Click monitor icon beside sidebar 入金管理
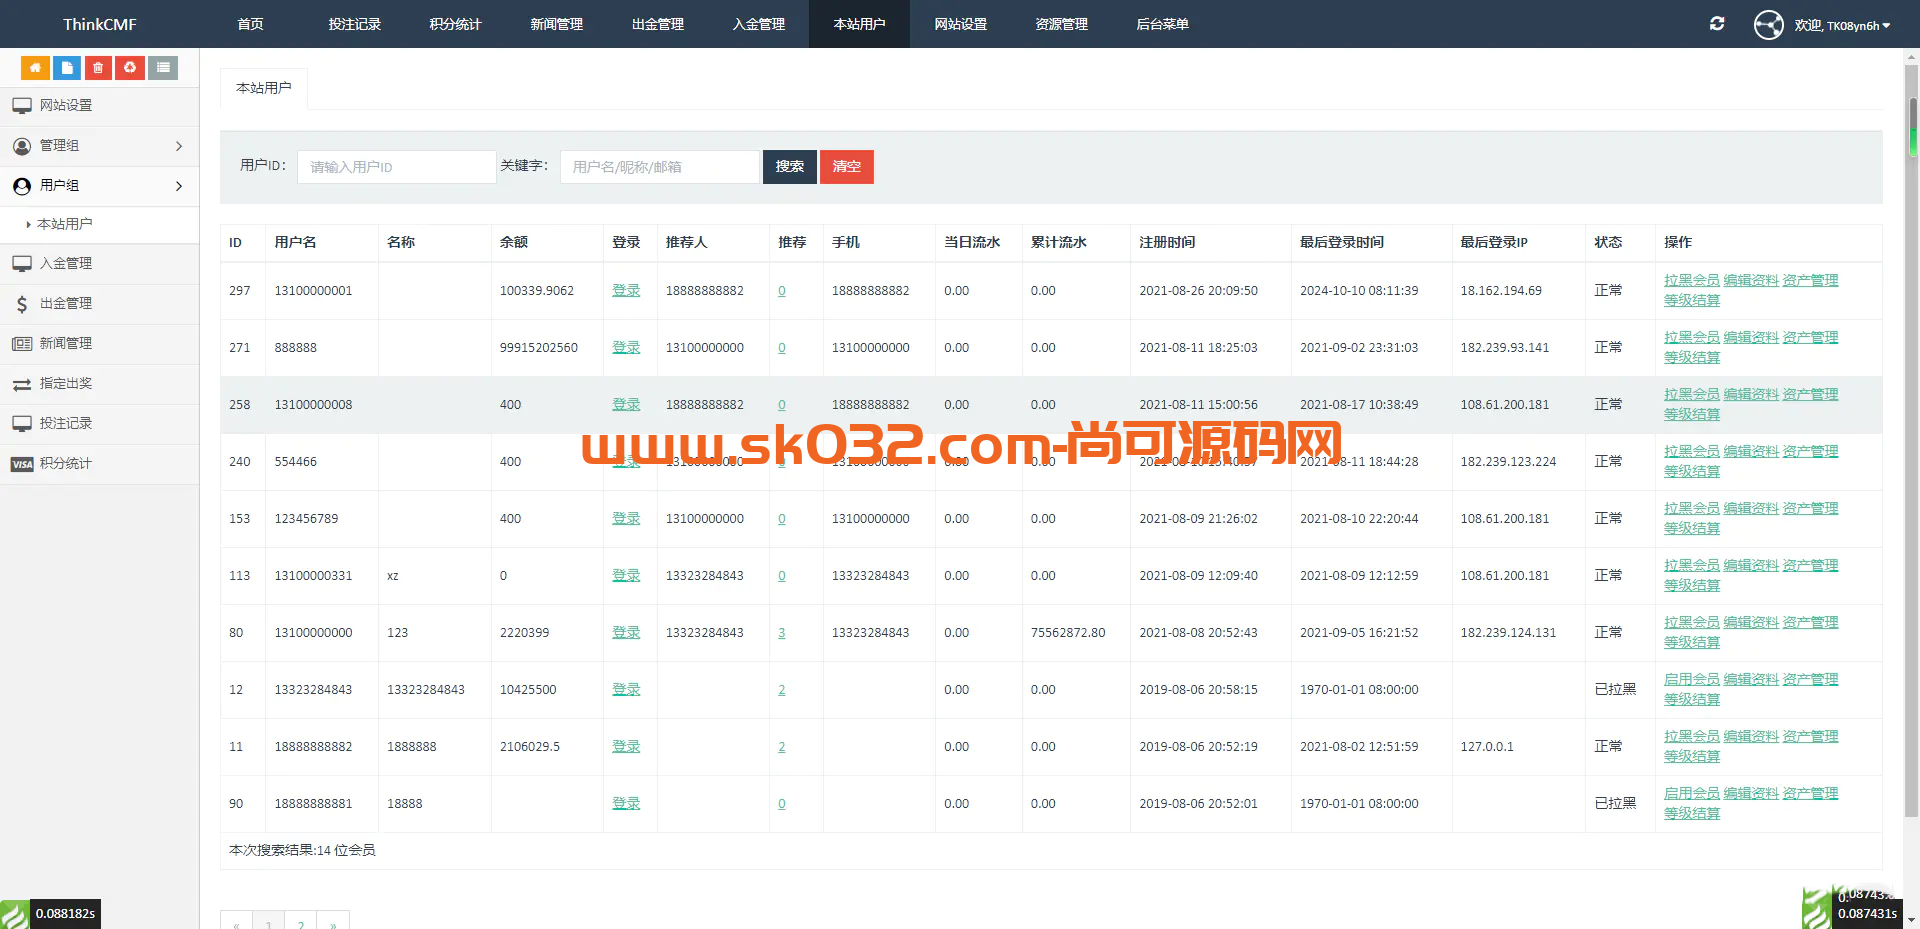The height and width of the screenshot is (929, 1920). click(22, 264)
